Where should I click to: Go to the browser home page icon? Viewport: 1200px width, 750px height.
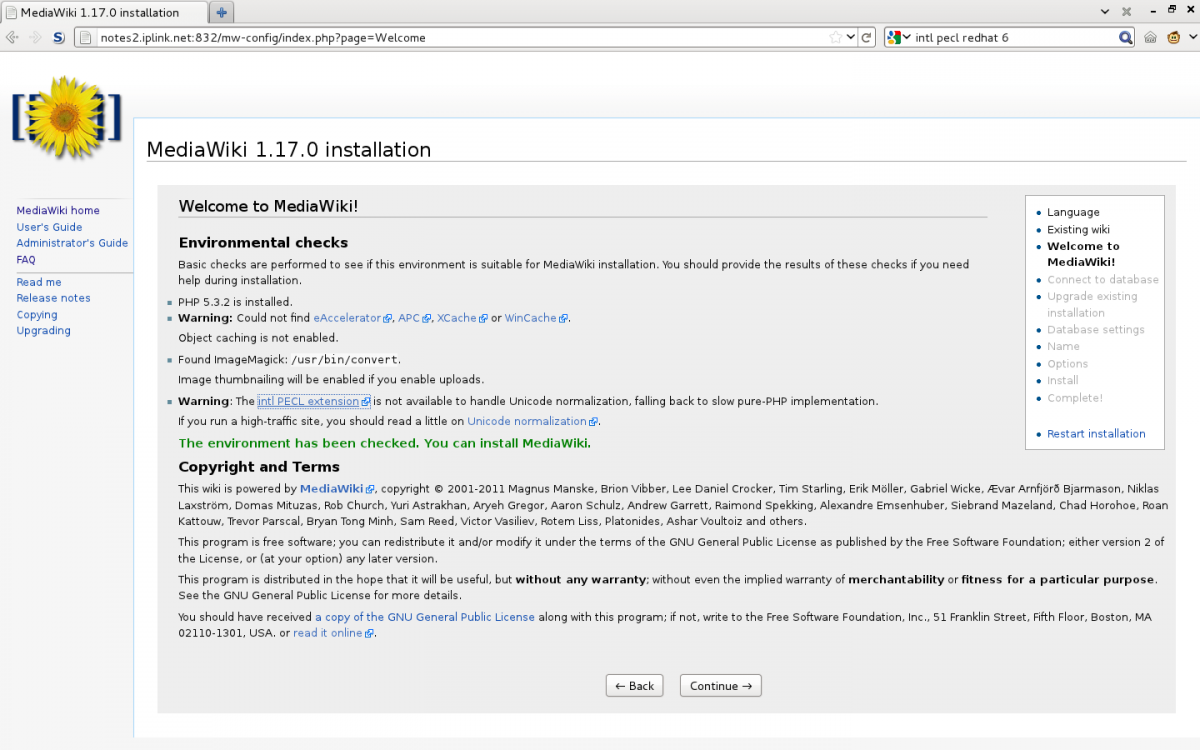[1151, 38]
